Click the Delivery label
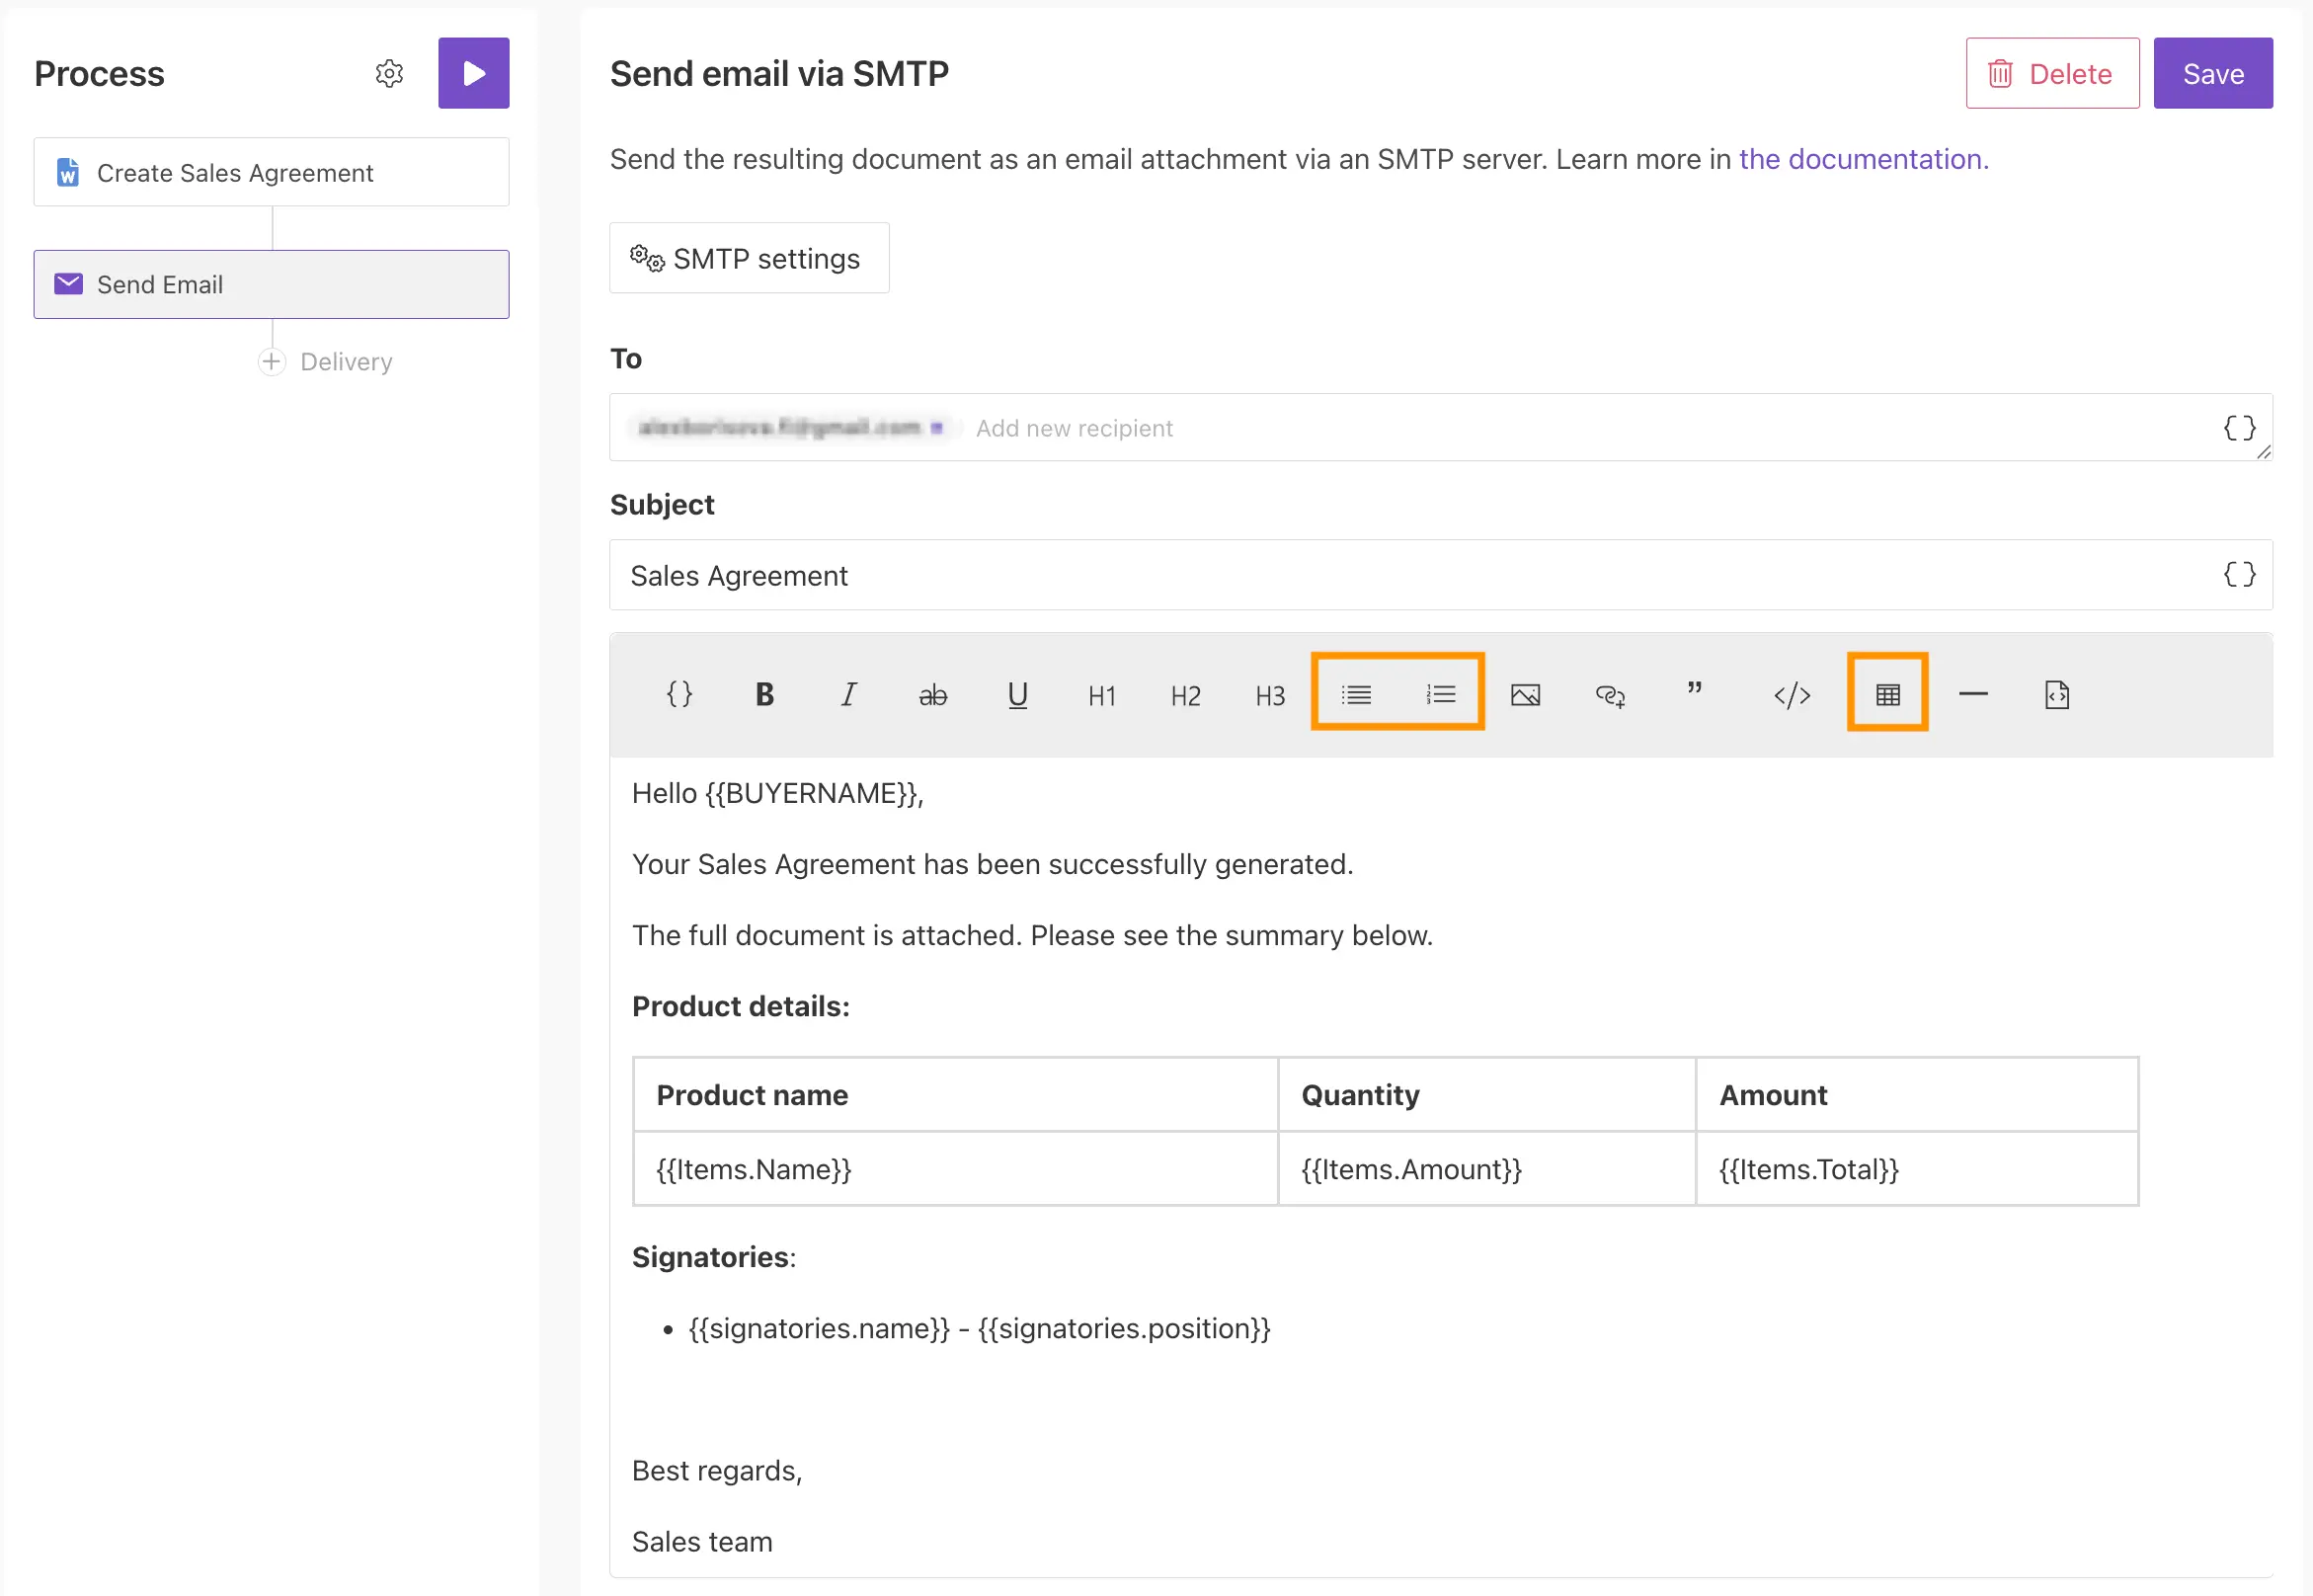Screen dimensions: 2313x1596 346,362
